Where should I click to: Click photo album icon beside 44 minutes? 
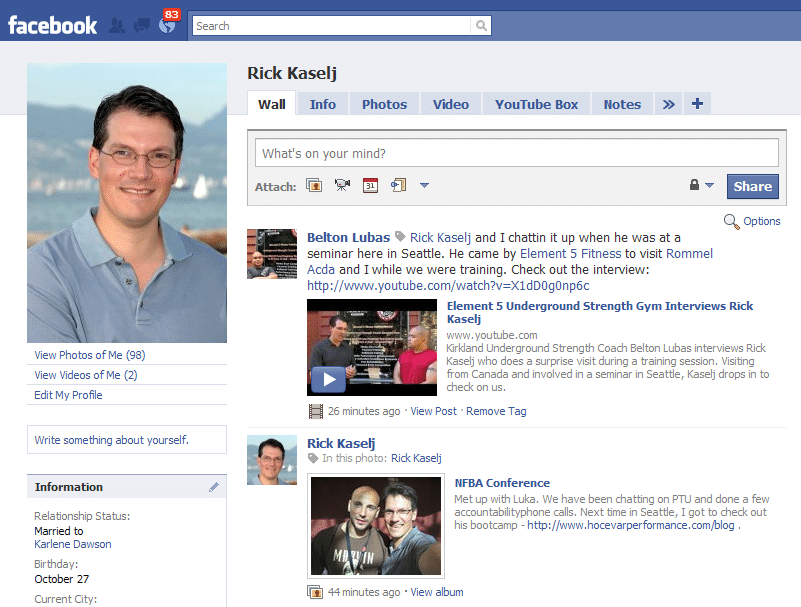[315, 592]
